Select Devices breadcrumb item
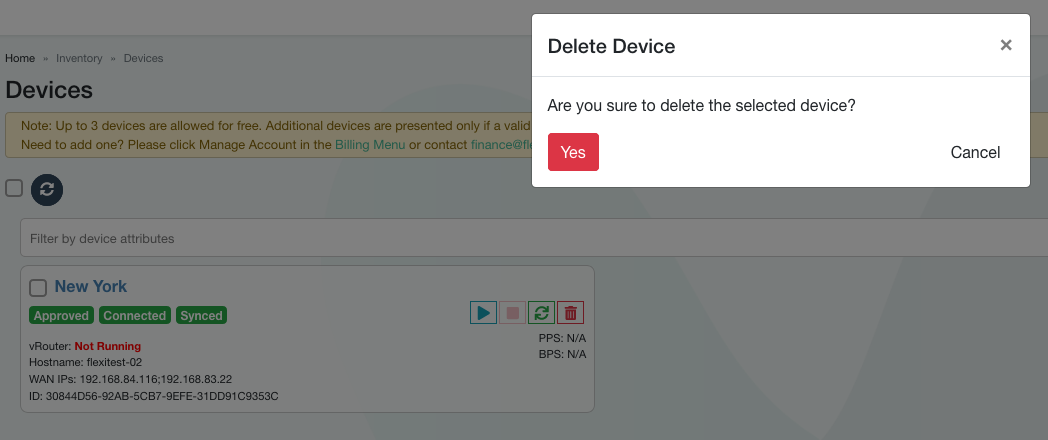This screenshot has width=1048, height=440. (143, 58)
